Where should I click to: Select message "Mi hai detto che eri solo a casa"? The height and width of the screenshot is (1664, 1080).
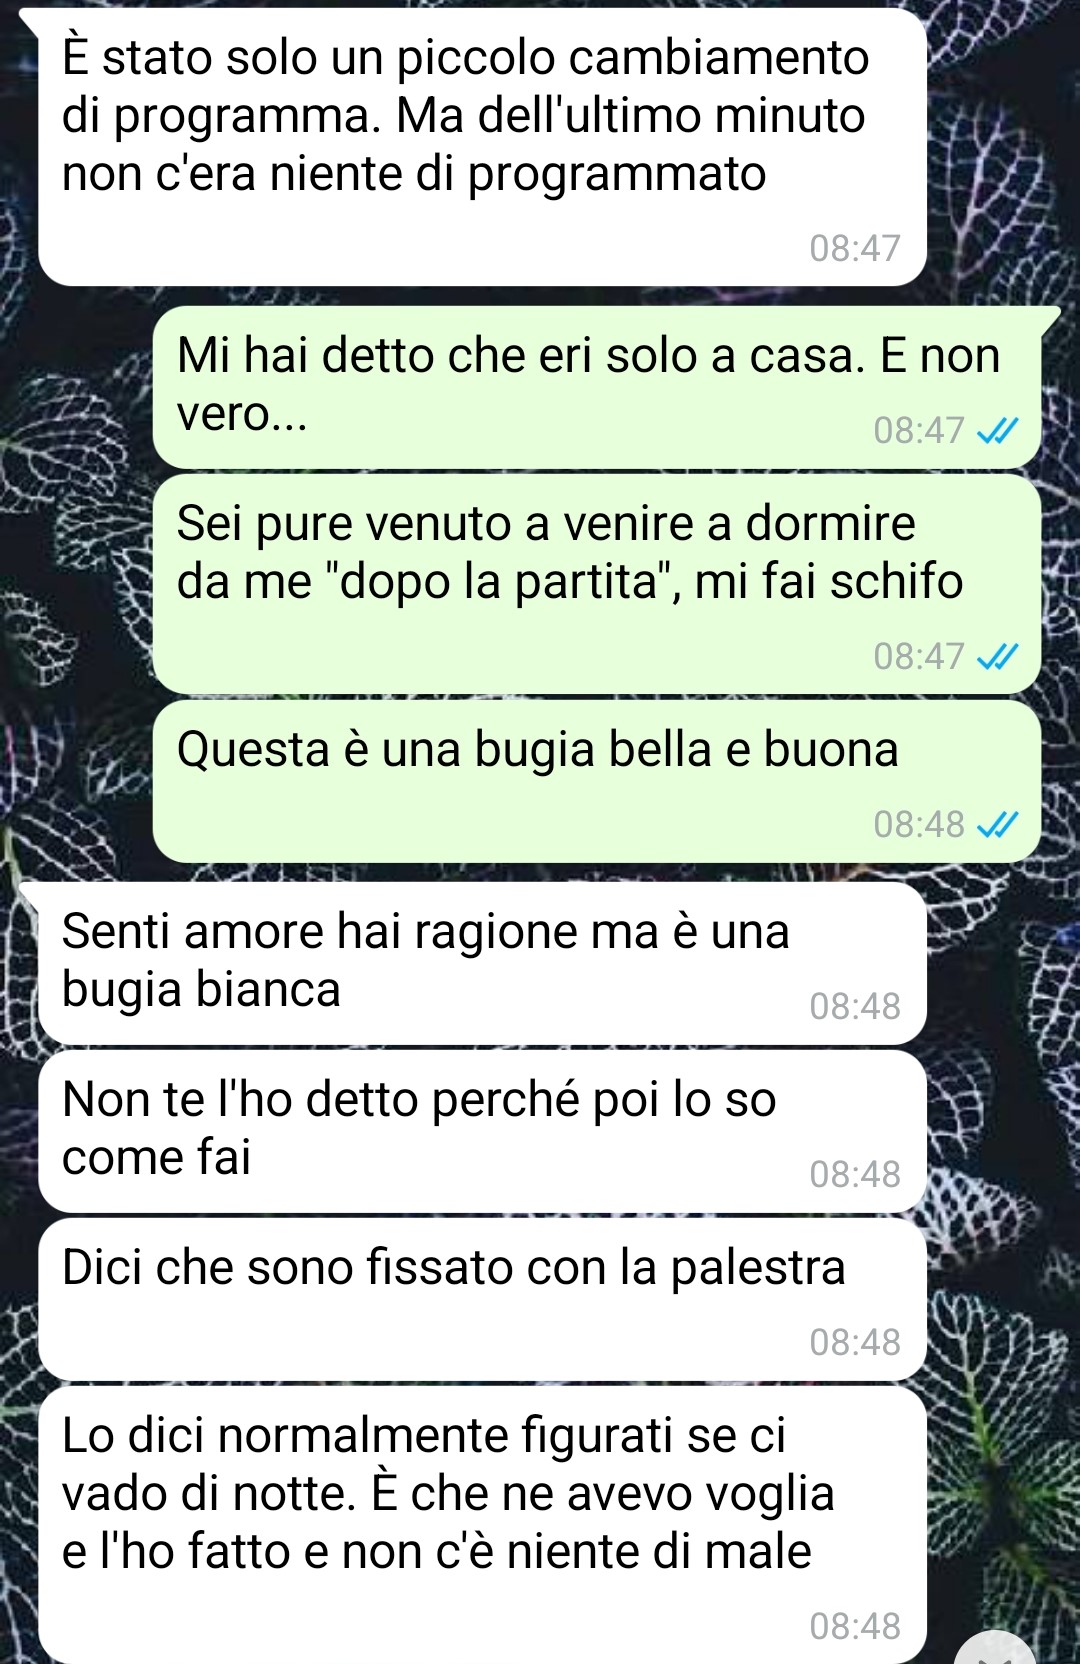(597, 386)
